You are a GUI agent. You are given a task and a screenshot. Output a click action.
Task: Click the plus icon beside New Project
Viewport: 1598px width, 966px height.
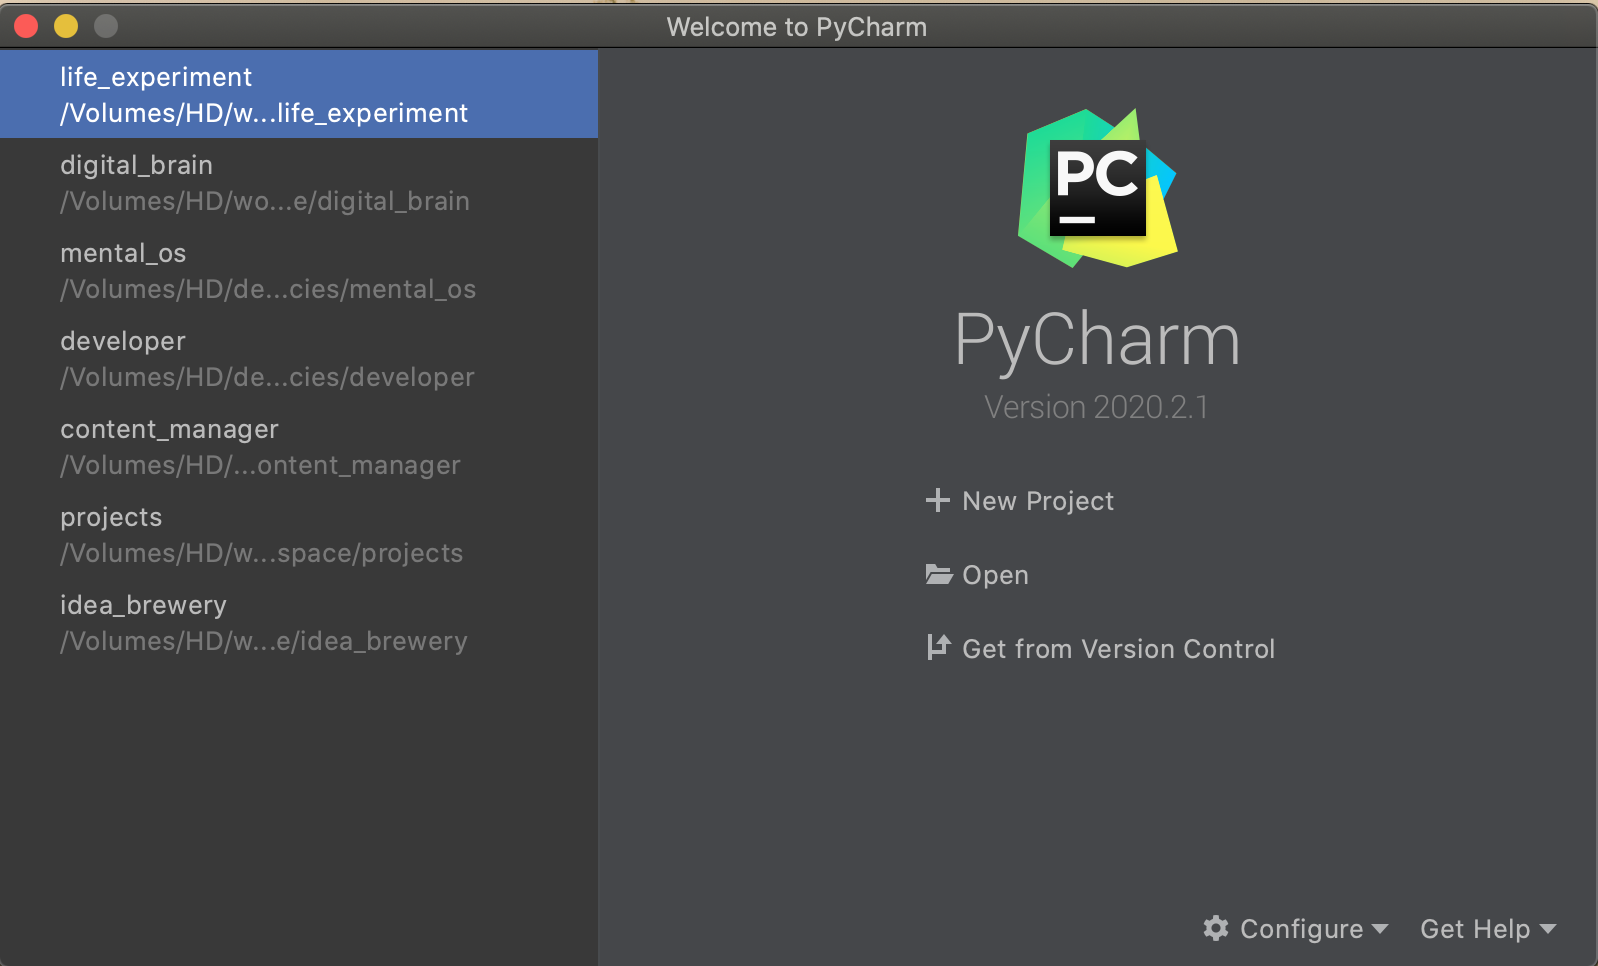(x=937, y=500)
